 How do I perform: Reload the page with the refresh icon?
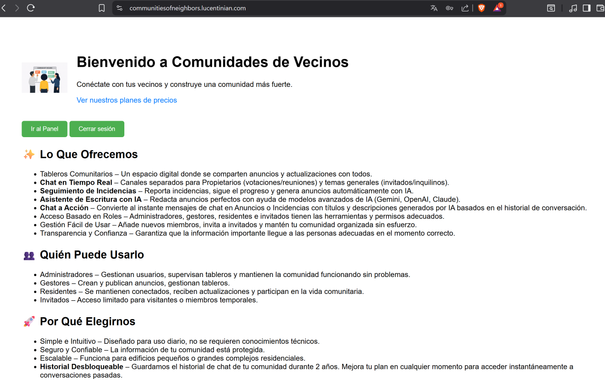tap(31, 8)
